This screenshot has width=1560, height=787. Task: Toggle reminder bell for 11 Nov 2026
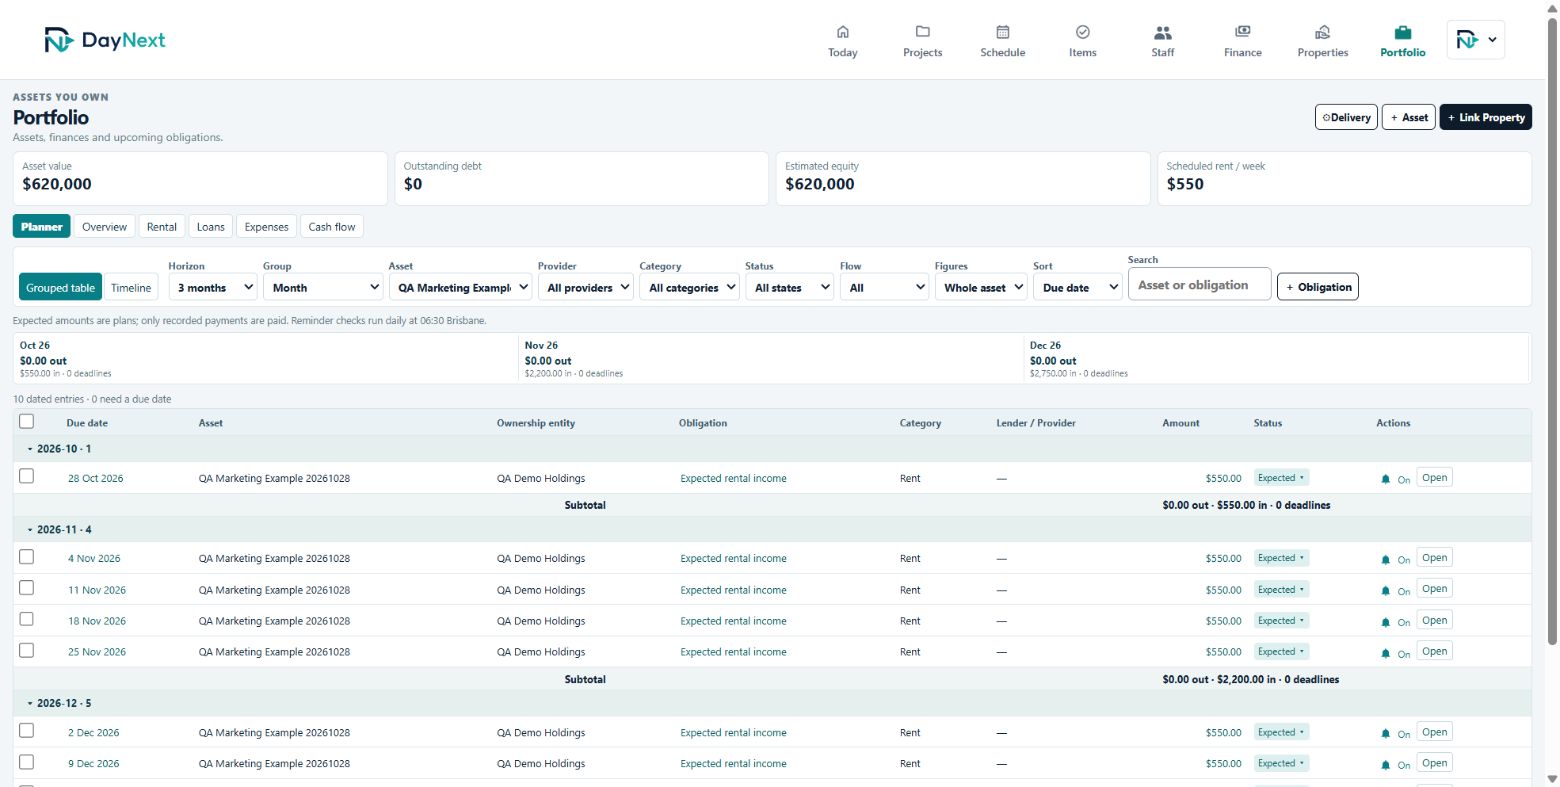click(x=1385, y=591)
